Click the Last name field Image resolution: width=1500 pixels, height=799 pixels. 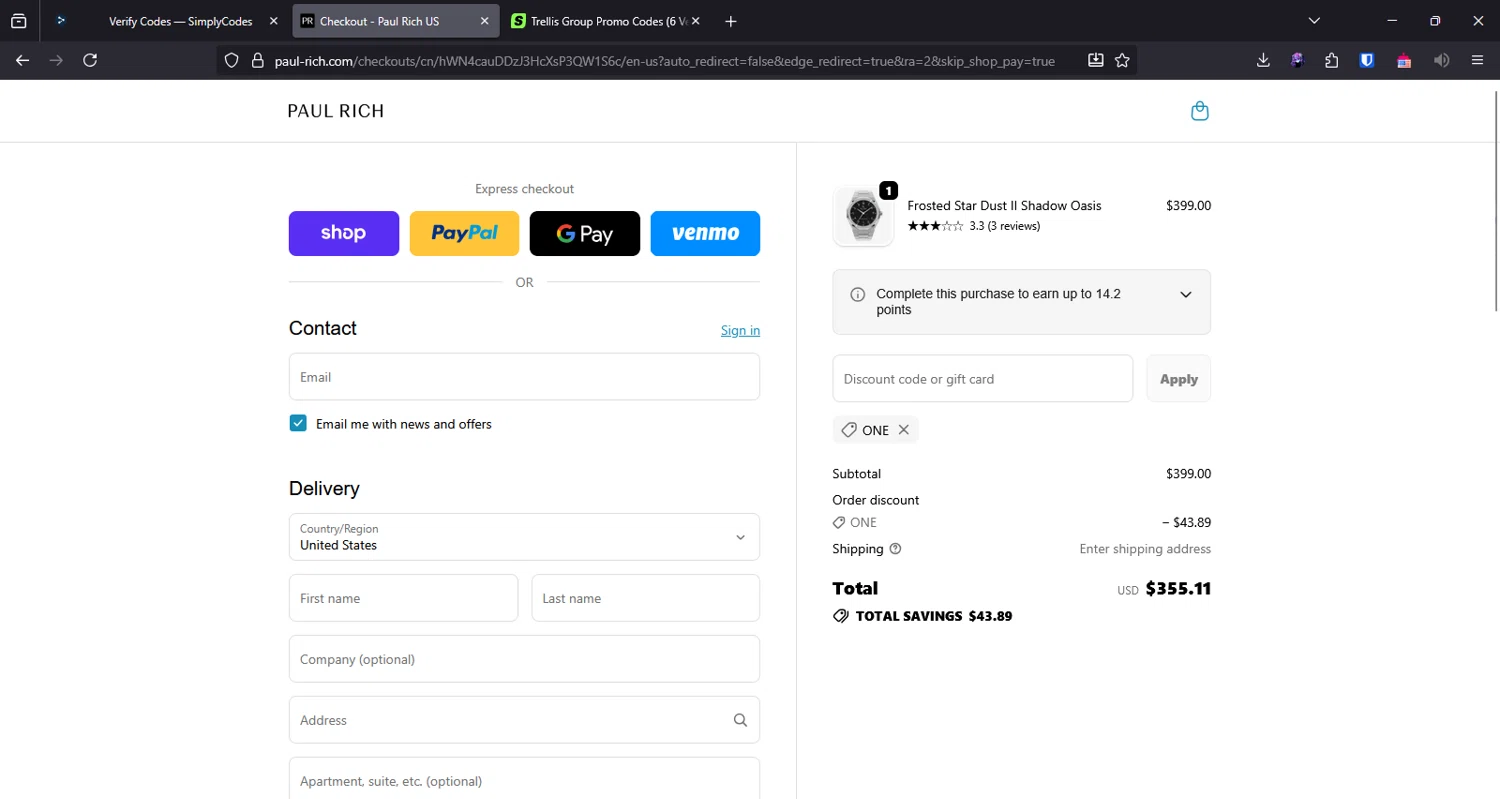646,598
